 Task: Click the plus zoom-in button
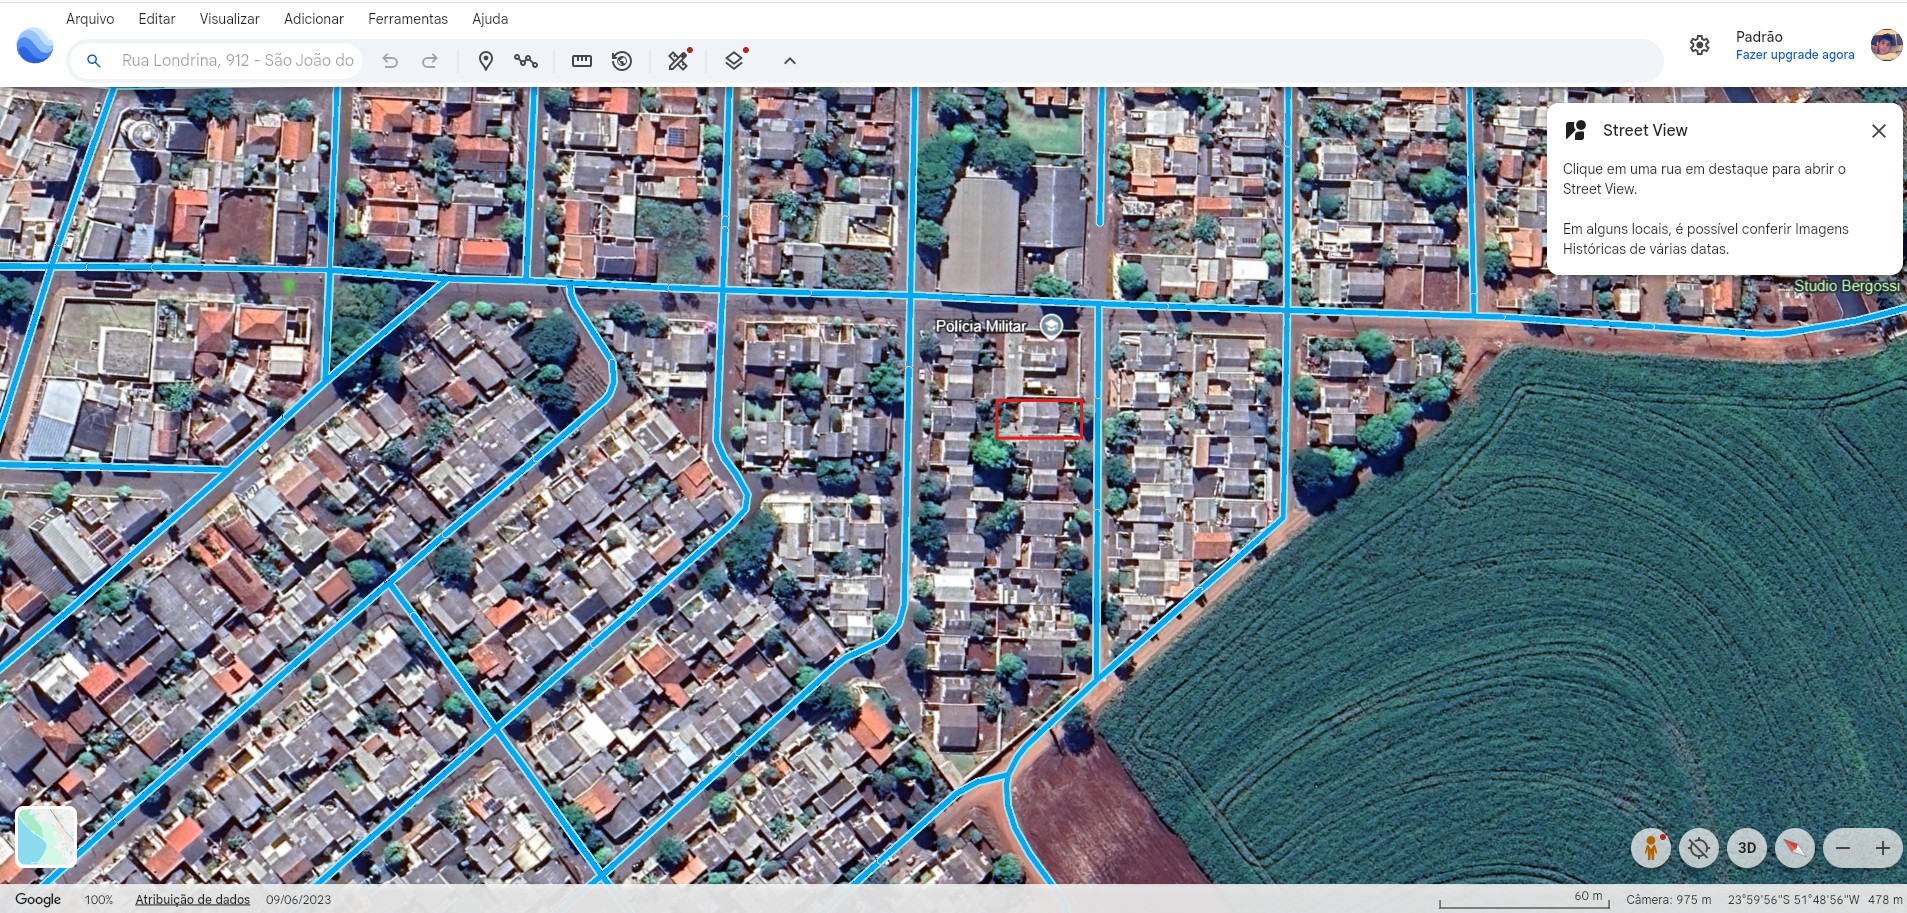(1882, 848)
